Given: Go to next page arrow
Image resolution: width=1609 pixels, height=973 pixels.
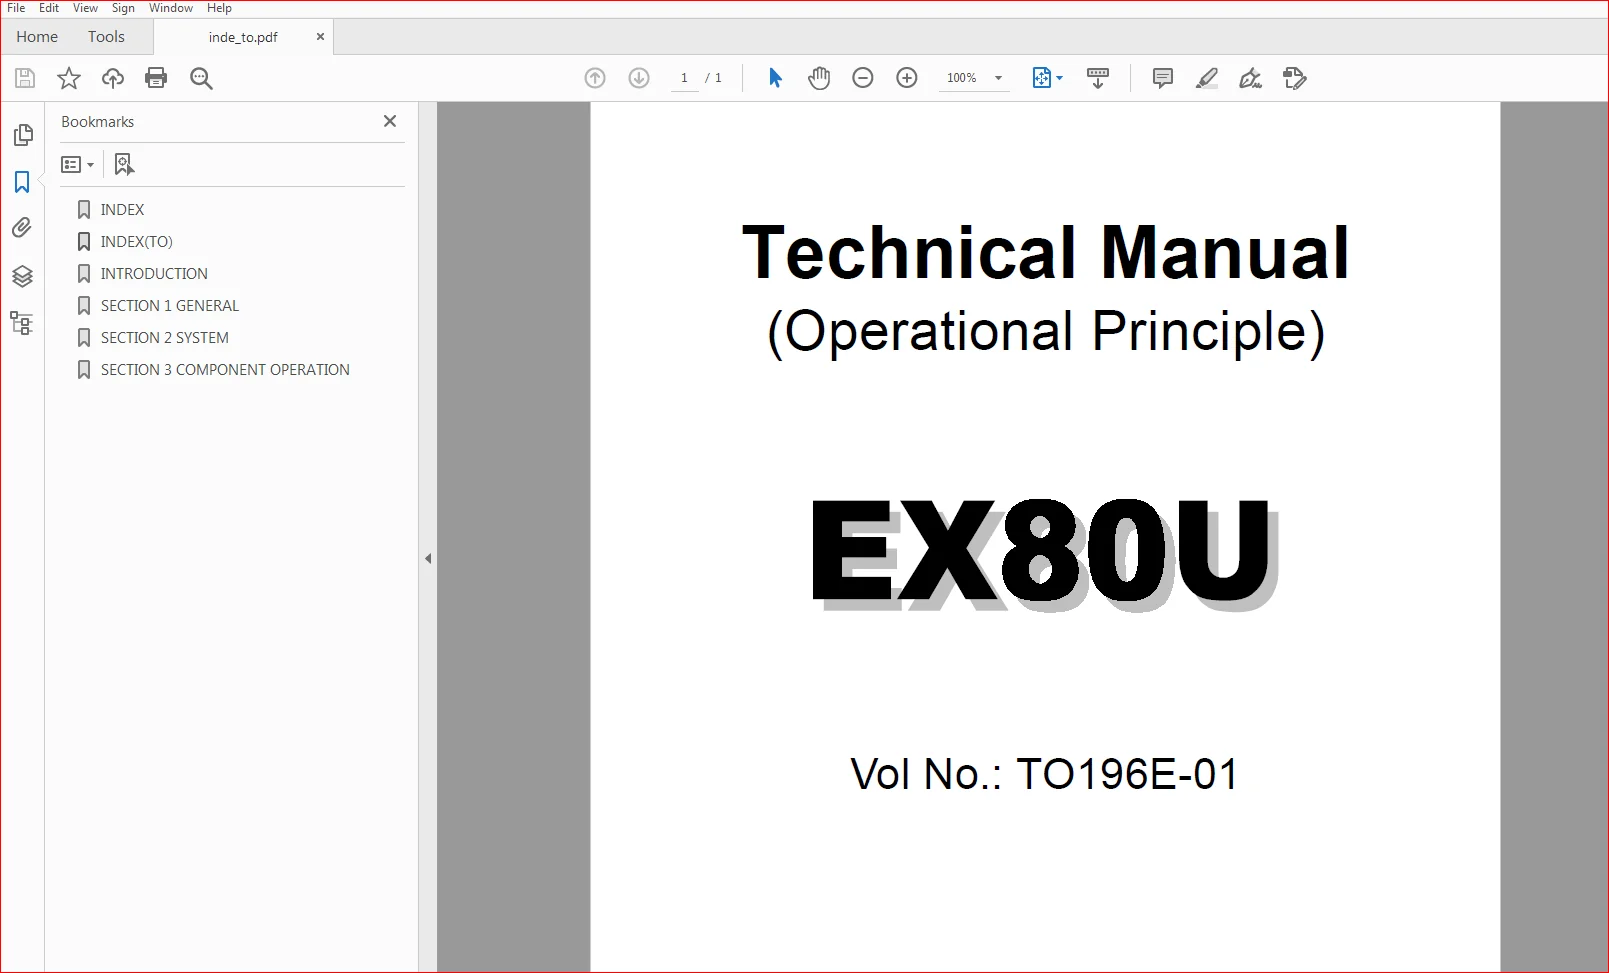Looking at the screenshot, I should point(639,78).
